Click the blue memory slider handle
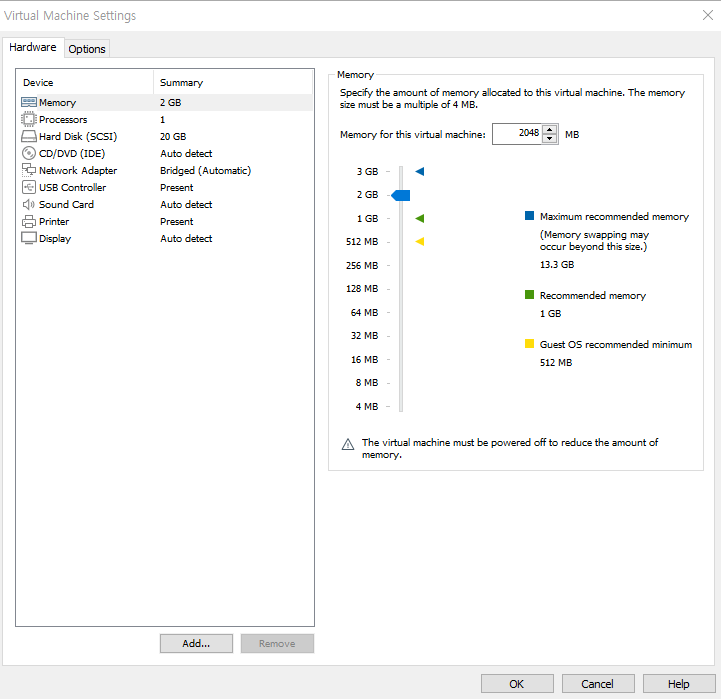 (401, 195)
